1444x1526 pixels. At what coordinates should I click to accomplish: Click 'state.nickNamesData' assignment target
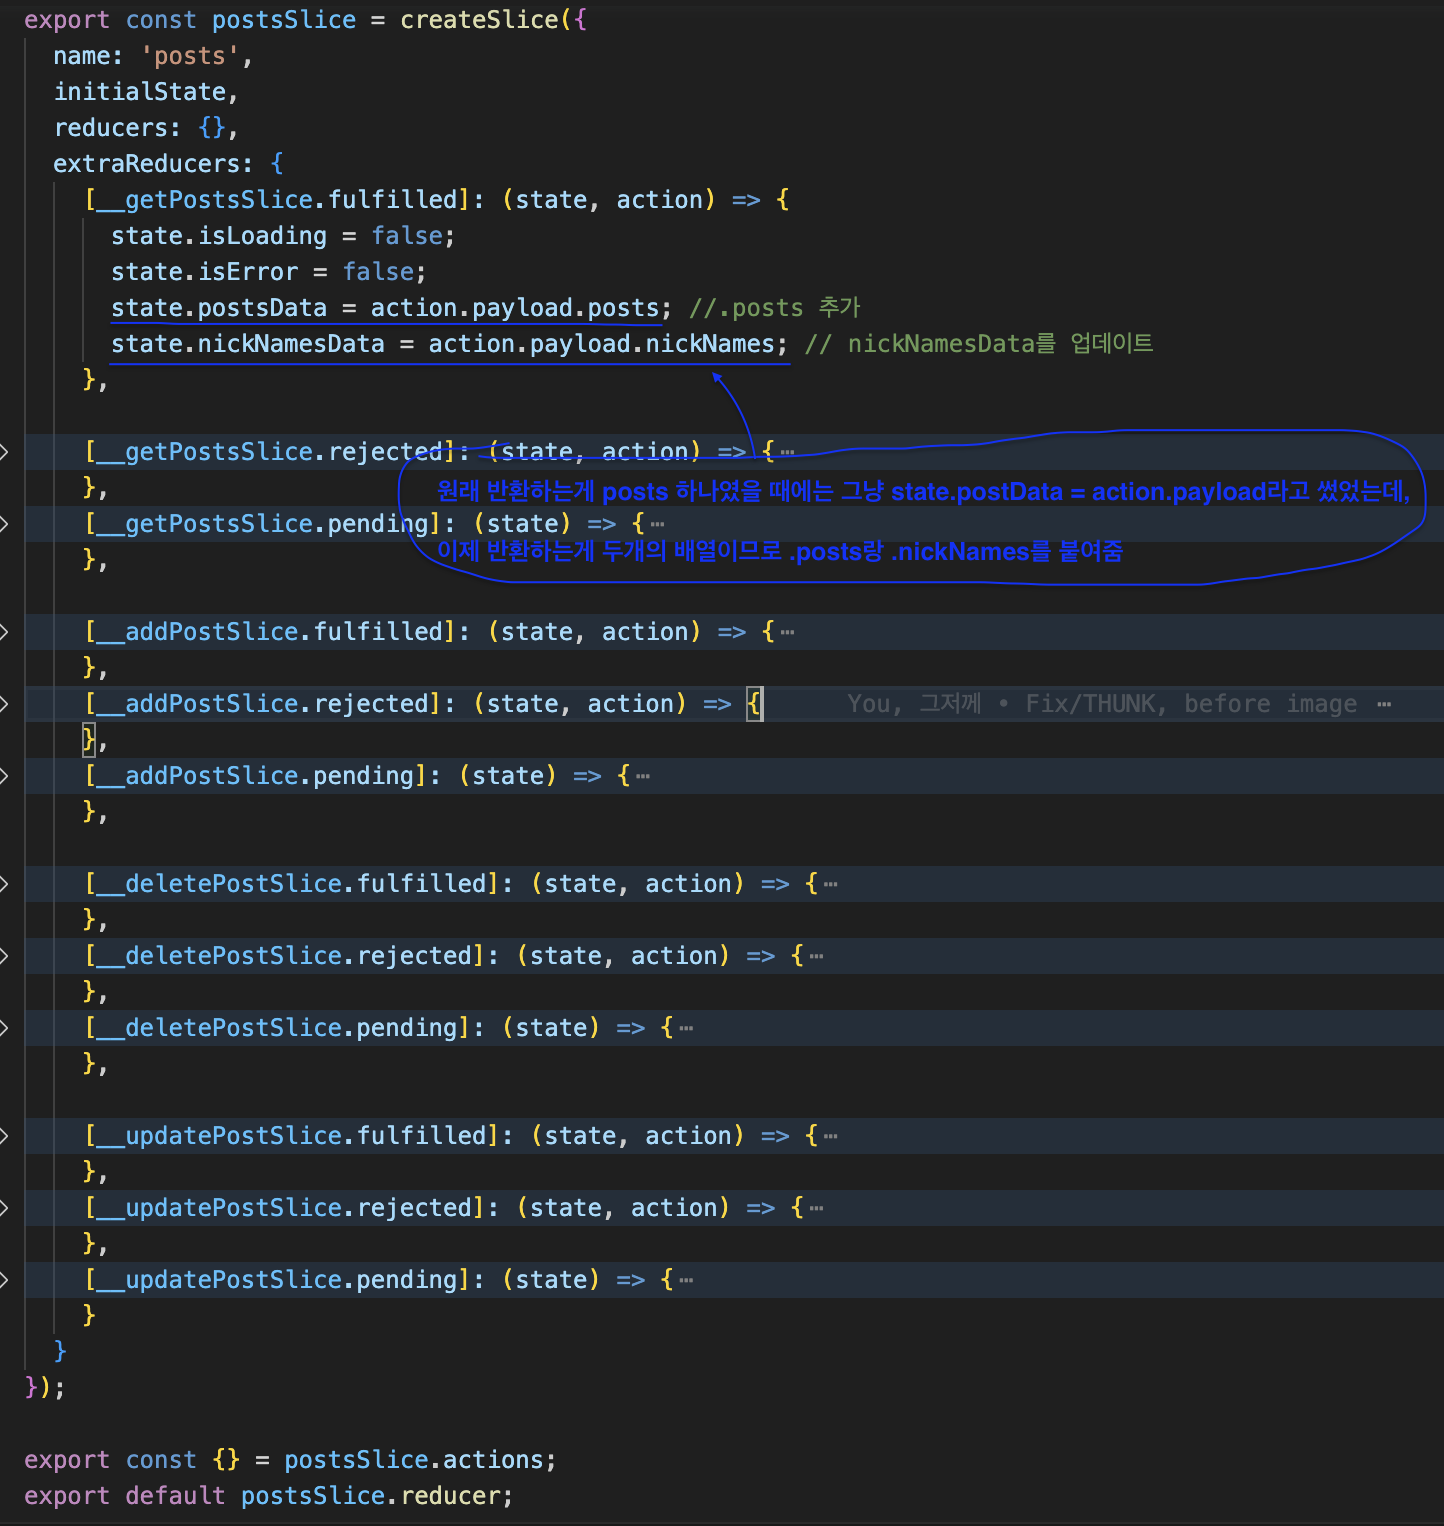[x=248, y=344]
